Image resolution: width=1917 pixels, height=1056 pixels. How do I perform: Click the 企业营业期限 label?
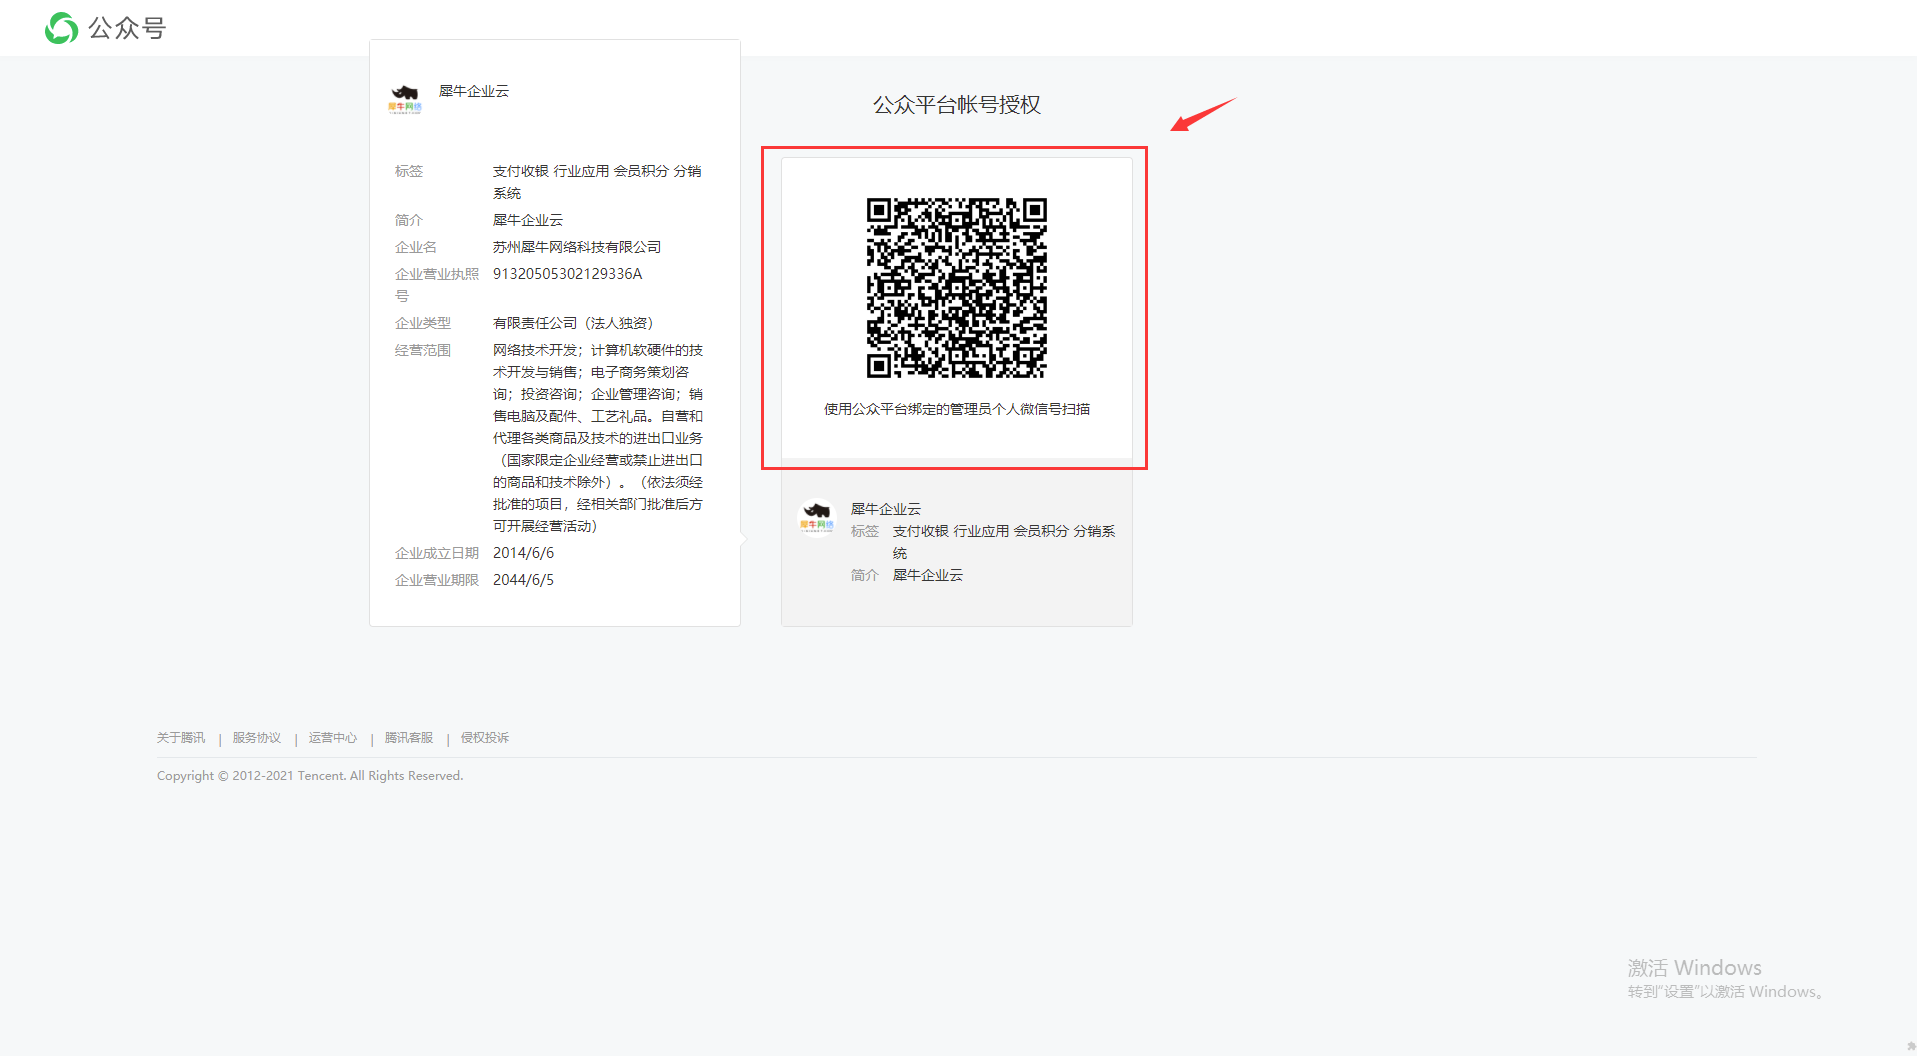[x=437, y=580]
